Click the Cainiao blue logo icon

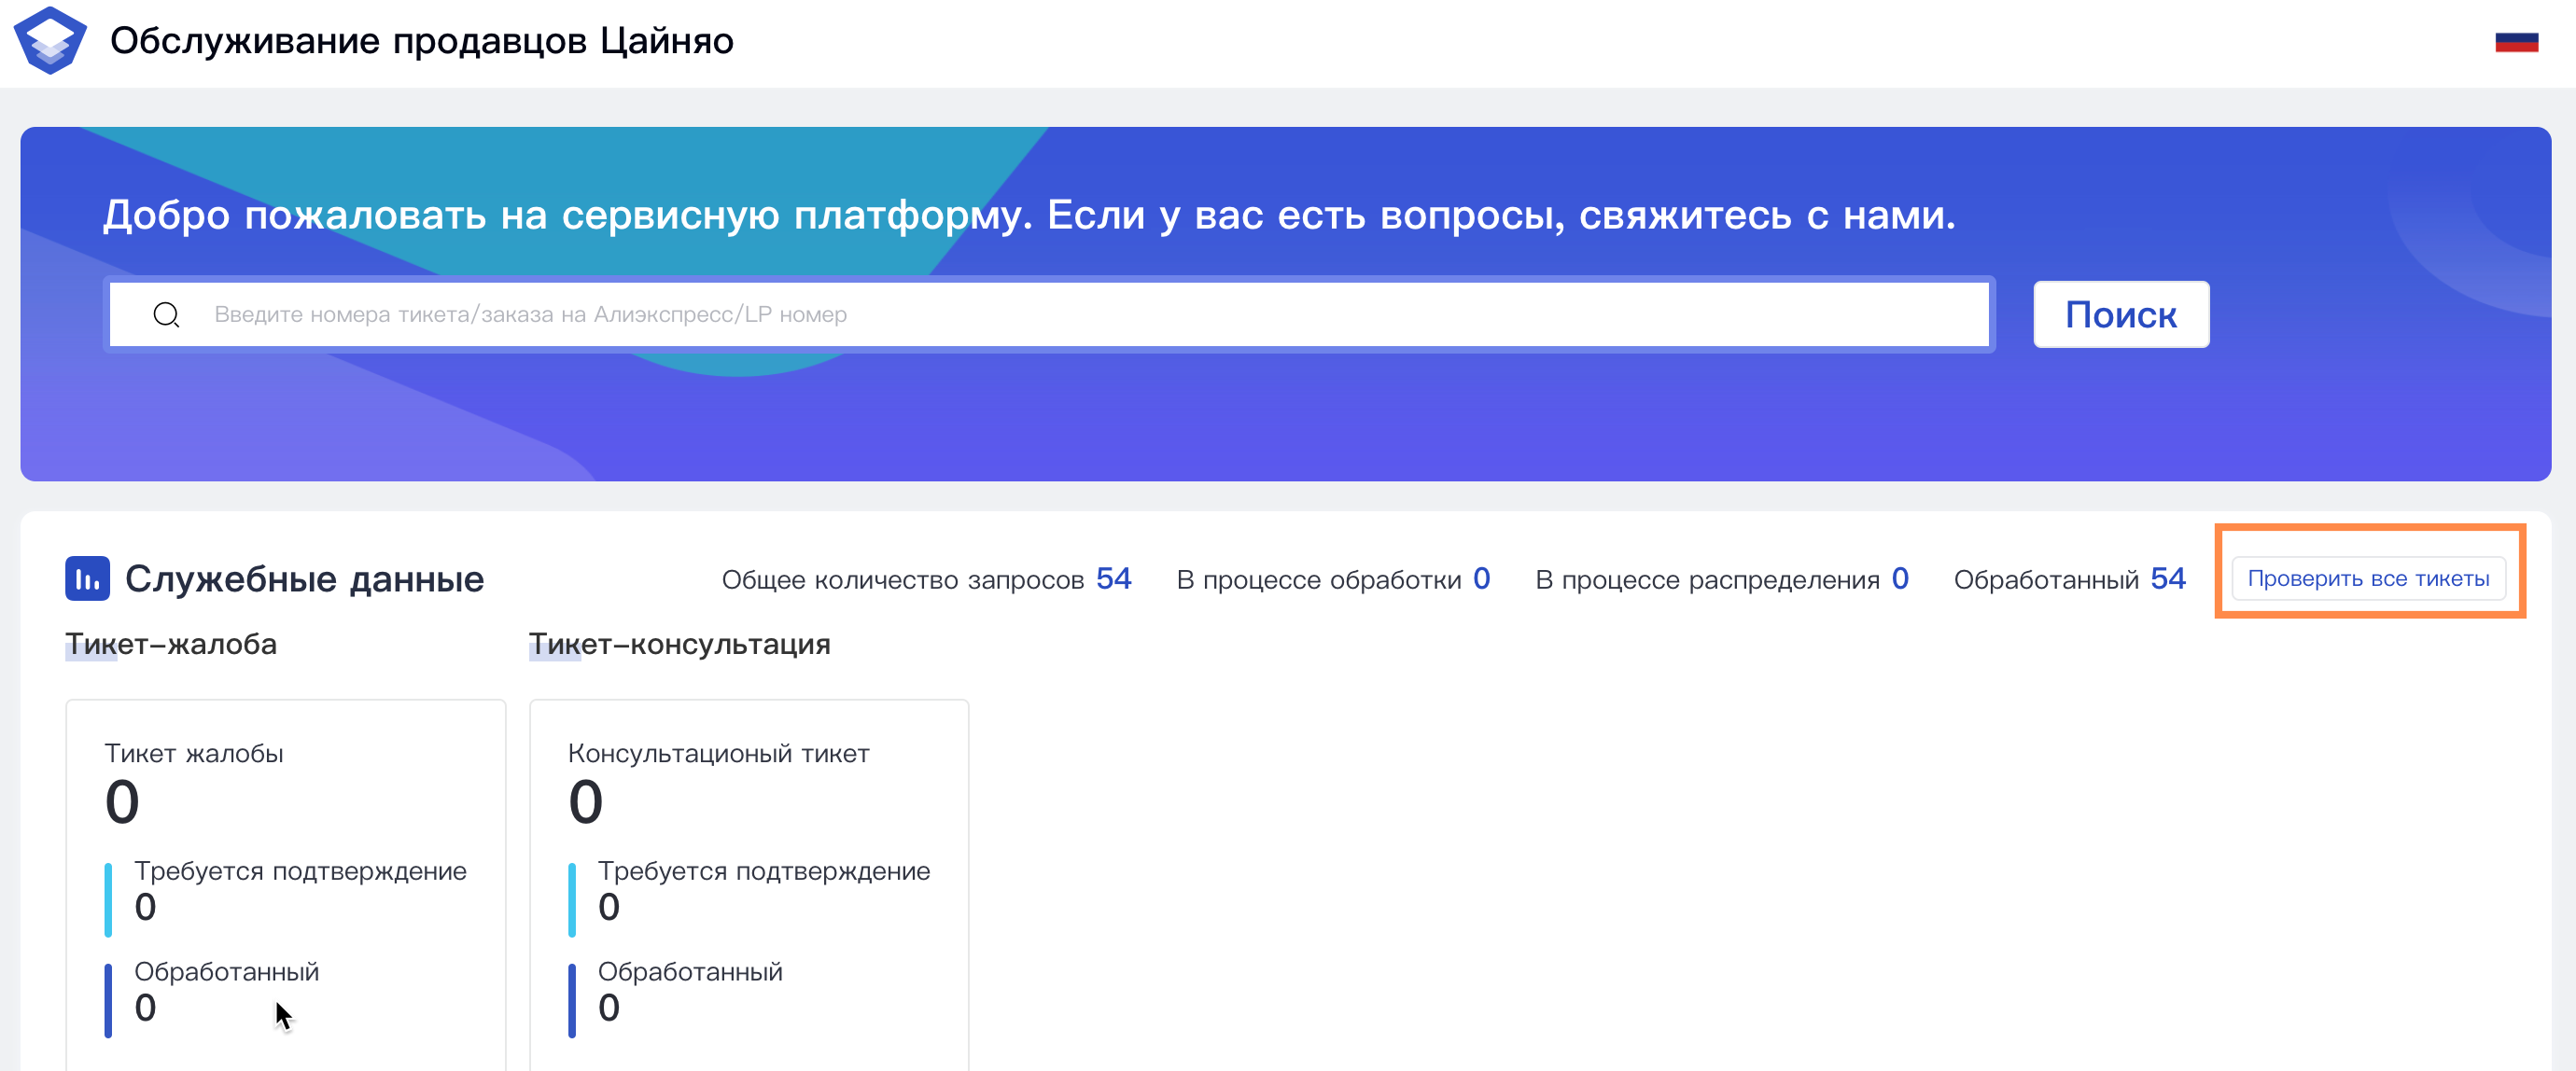pos(50,41)
